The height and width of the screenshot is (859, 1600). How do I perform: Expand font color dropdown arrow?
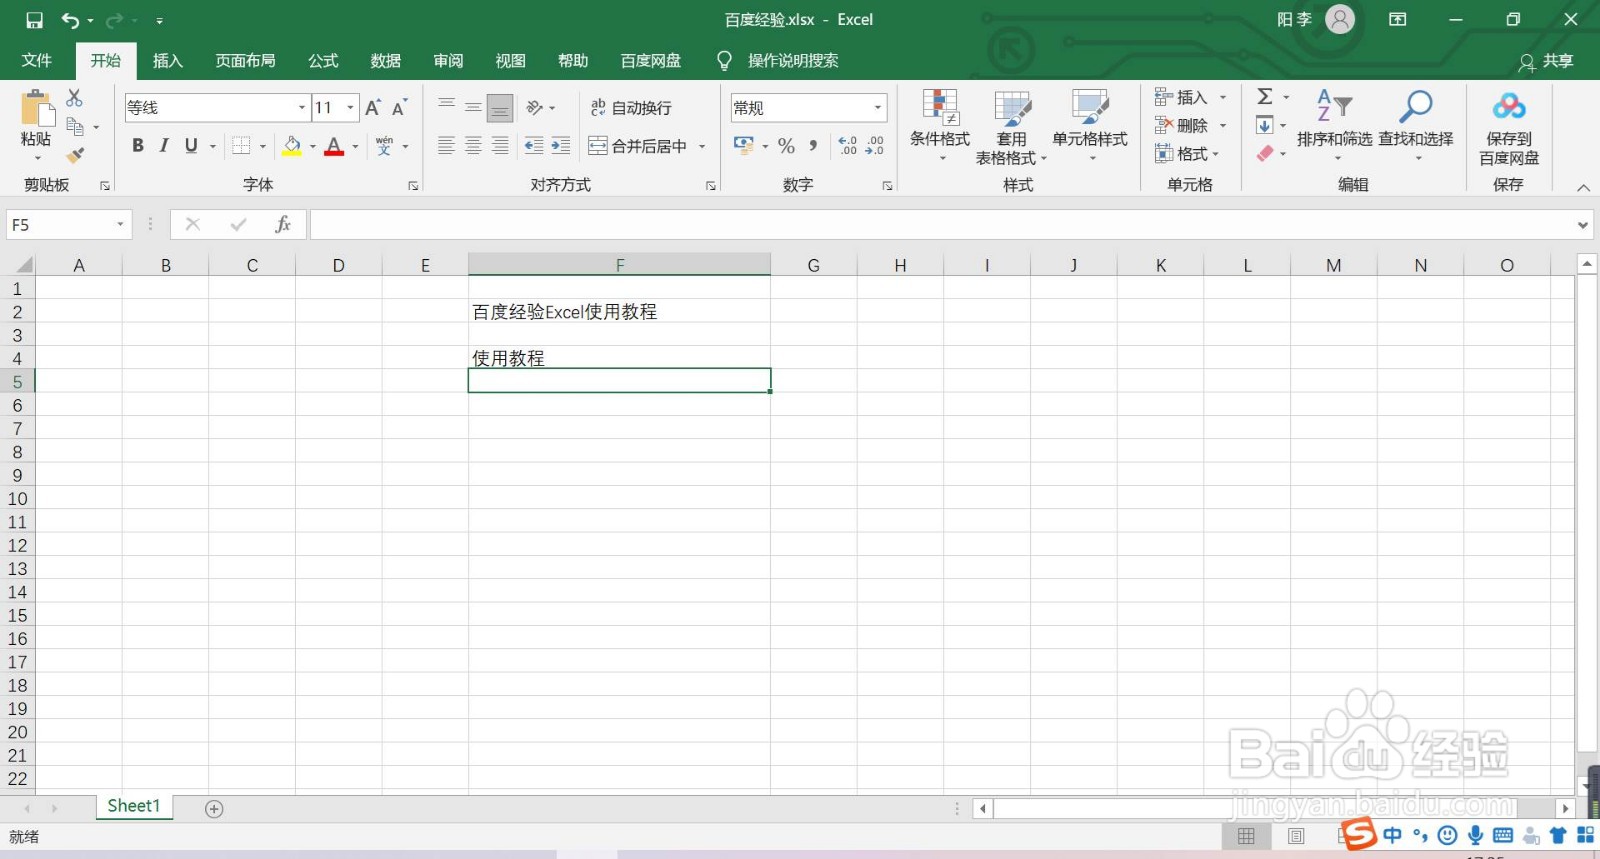[355, 146]
